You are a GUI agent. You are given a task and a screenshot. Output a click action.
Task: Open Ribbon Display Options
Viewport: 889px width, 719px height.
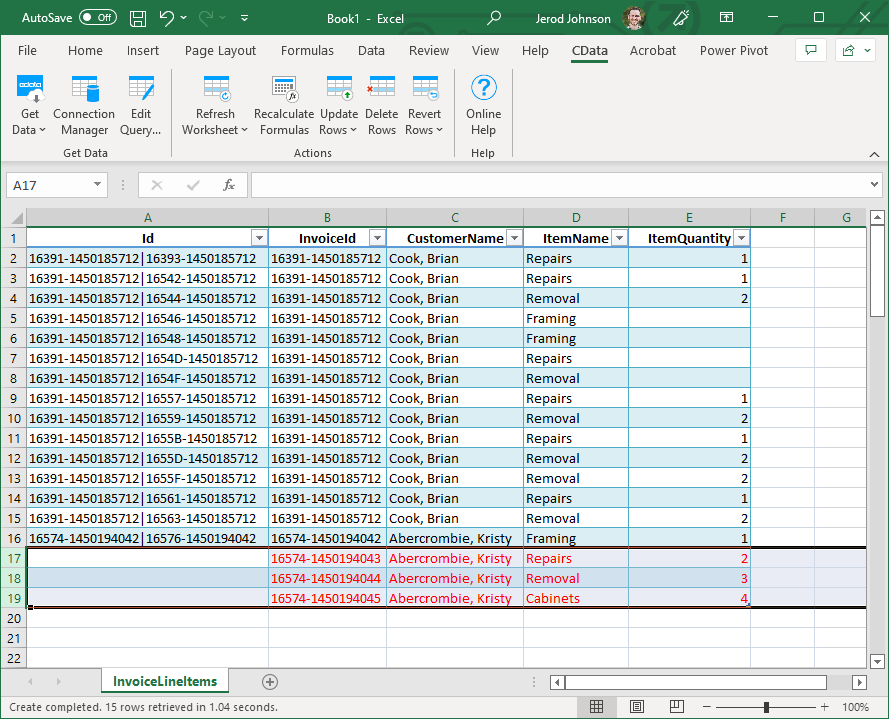pos(726,18)
